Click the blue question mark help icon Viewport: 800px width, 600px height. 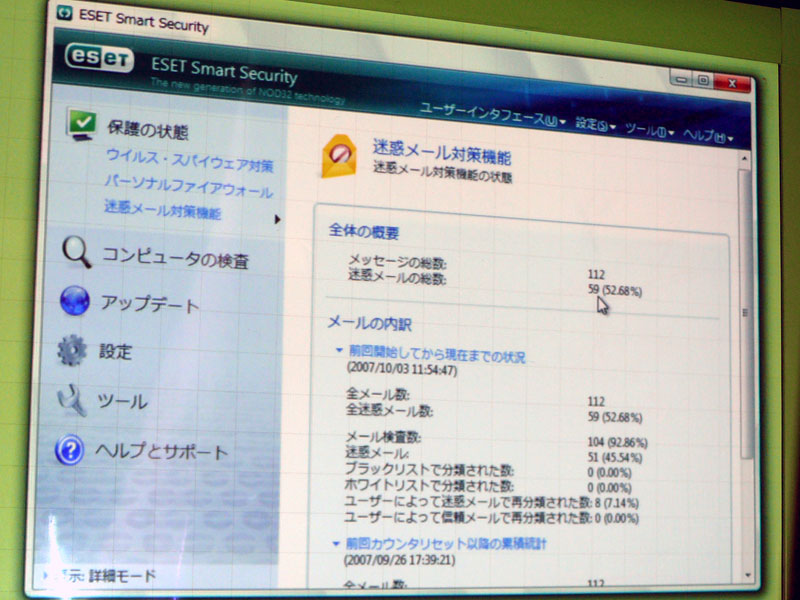tap(69, 449)
